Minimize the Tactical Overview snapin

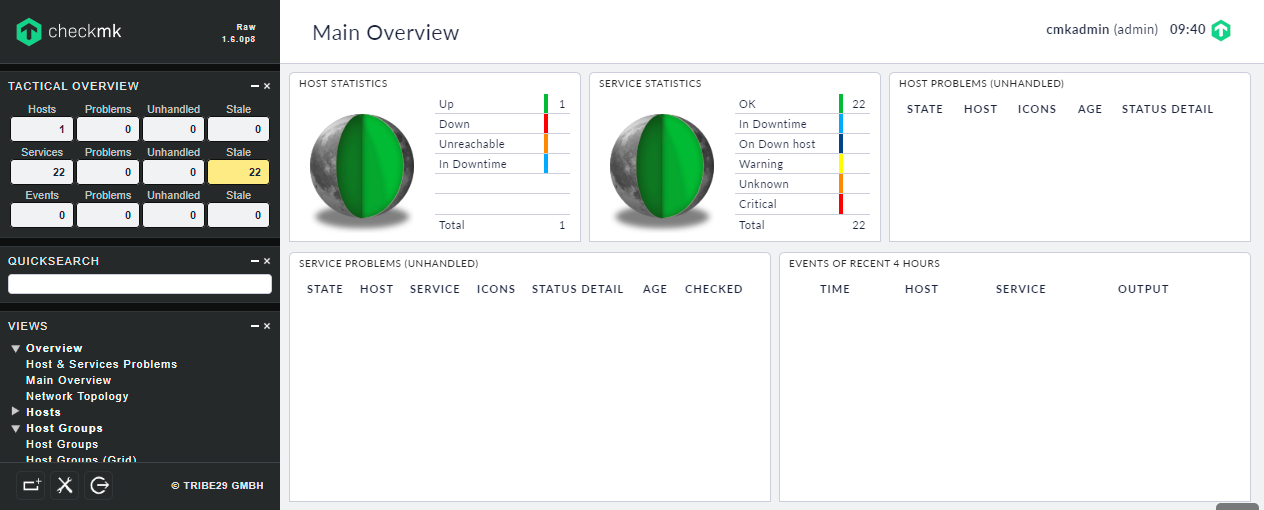tap(255, 87)
